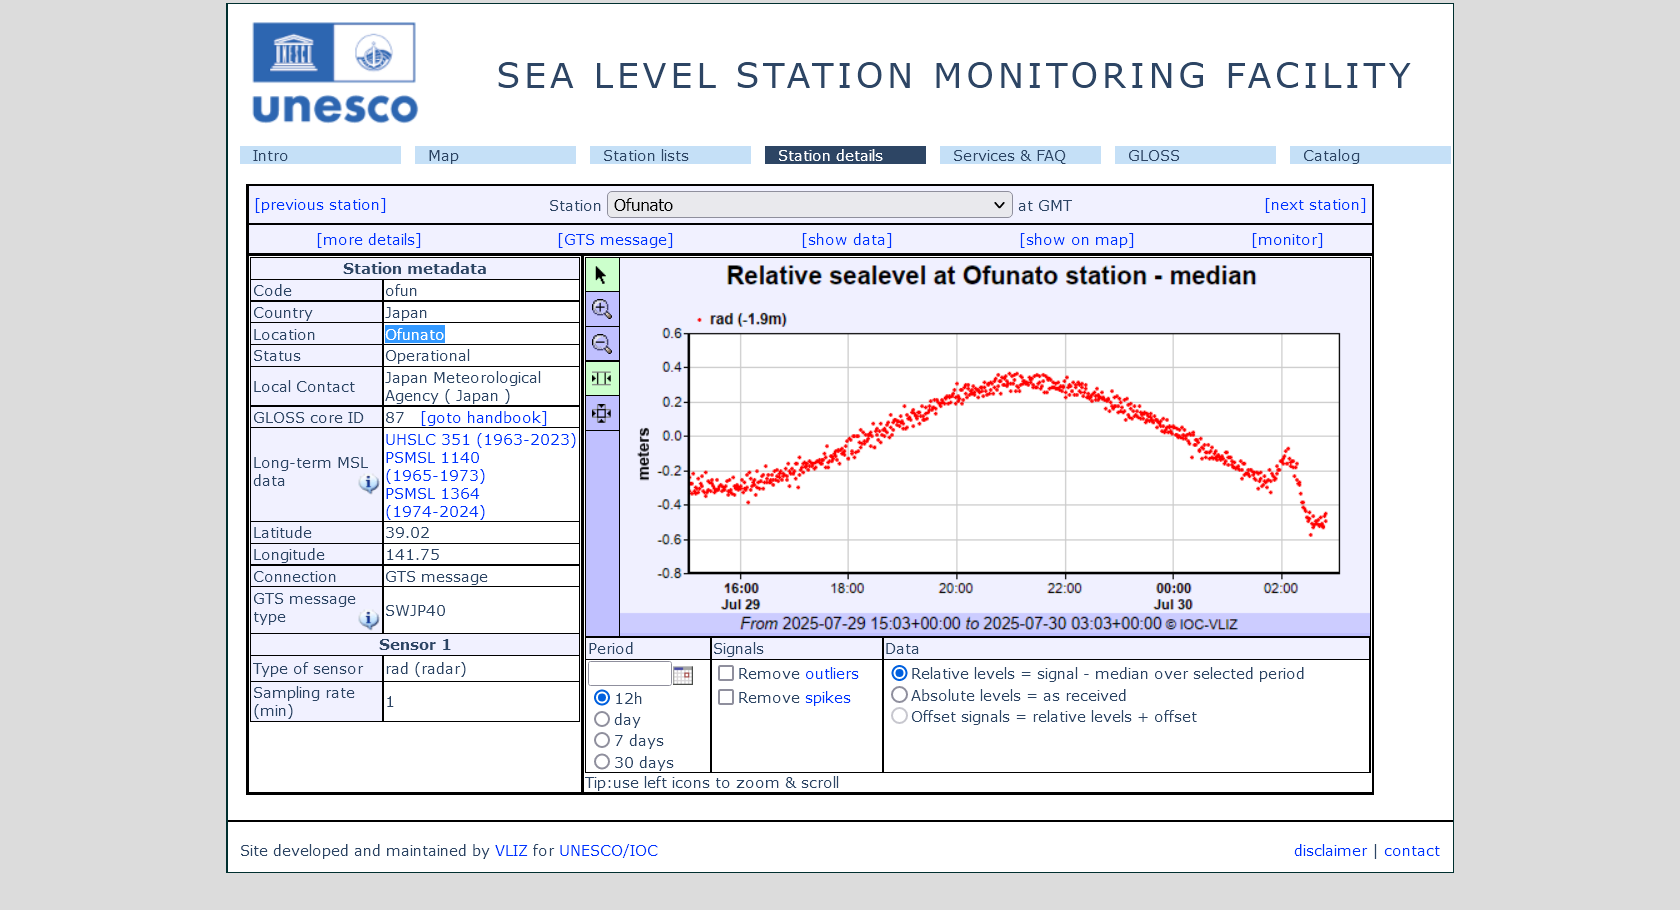Open the monitor link
The image size is (1680, 910).
point(1287,240)
